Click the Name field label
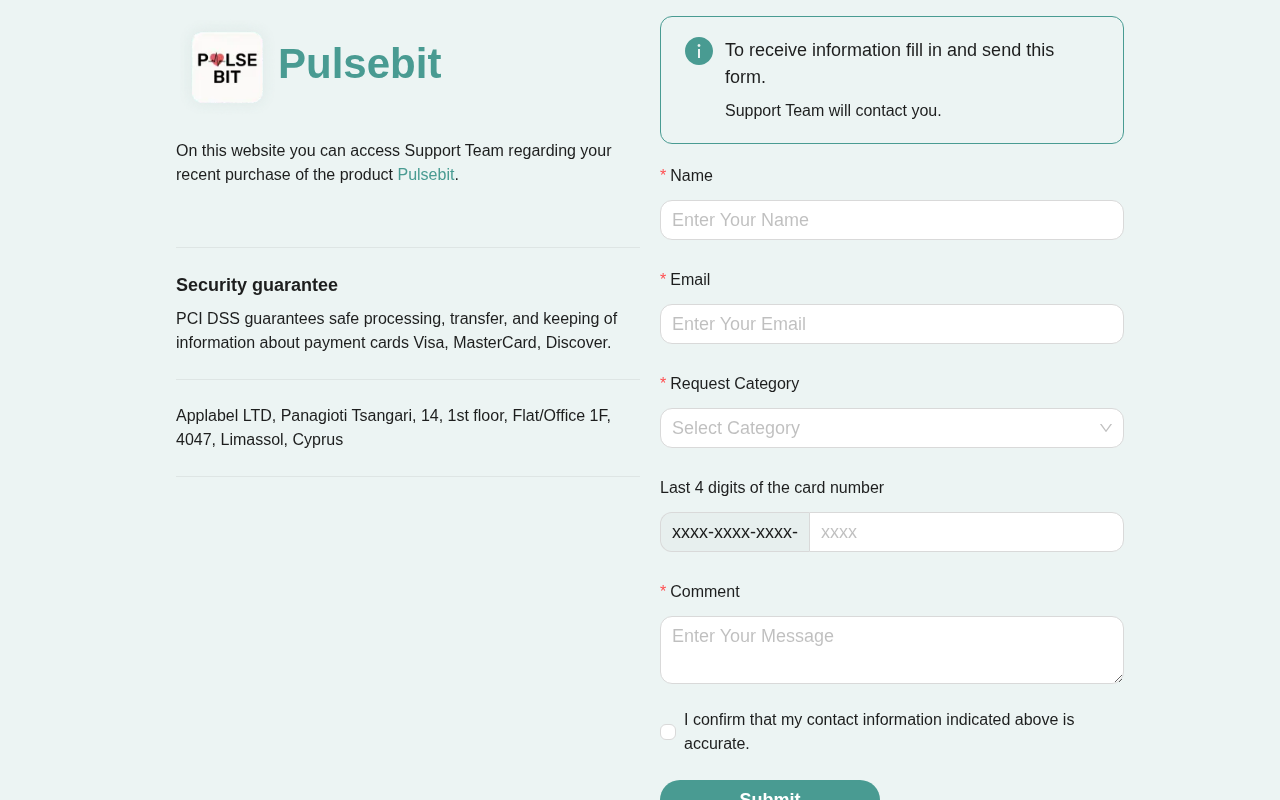This screenshot has height=800, width=1280. click(x=691, y=176)
